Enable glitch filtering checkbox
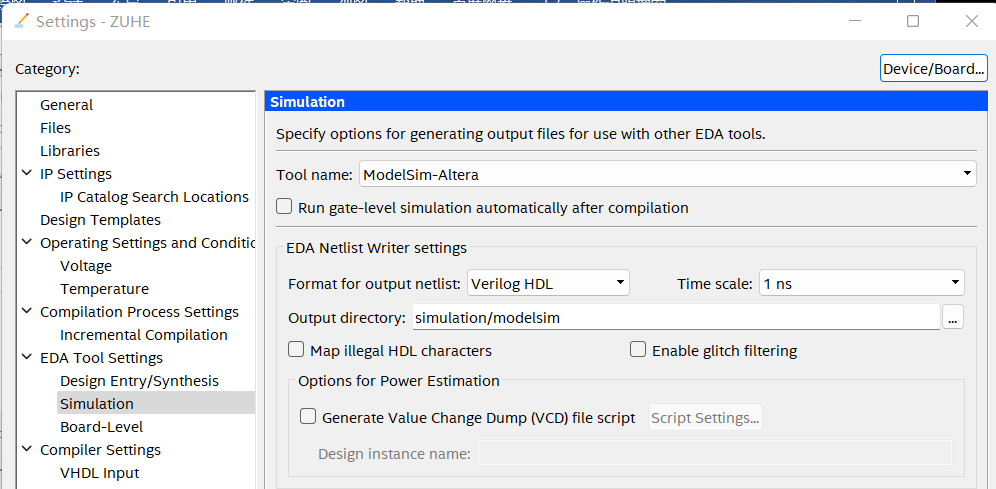996x489 pixels. click(638, 350)
